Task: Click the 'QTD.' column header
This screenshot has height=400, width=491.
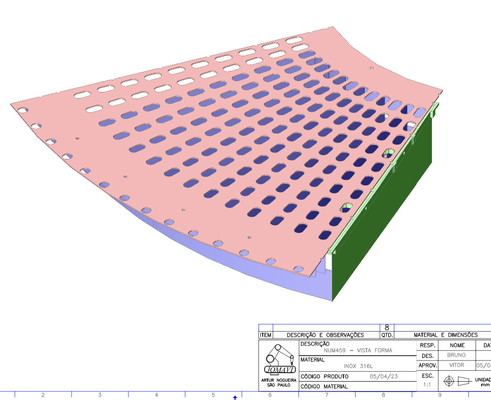Action: coord(387,335)
